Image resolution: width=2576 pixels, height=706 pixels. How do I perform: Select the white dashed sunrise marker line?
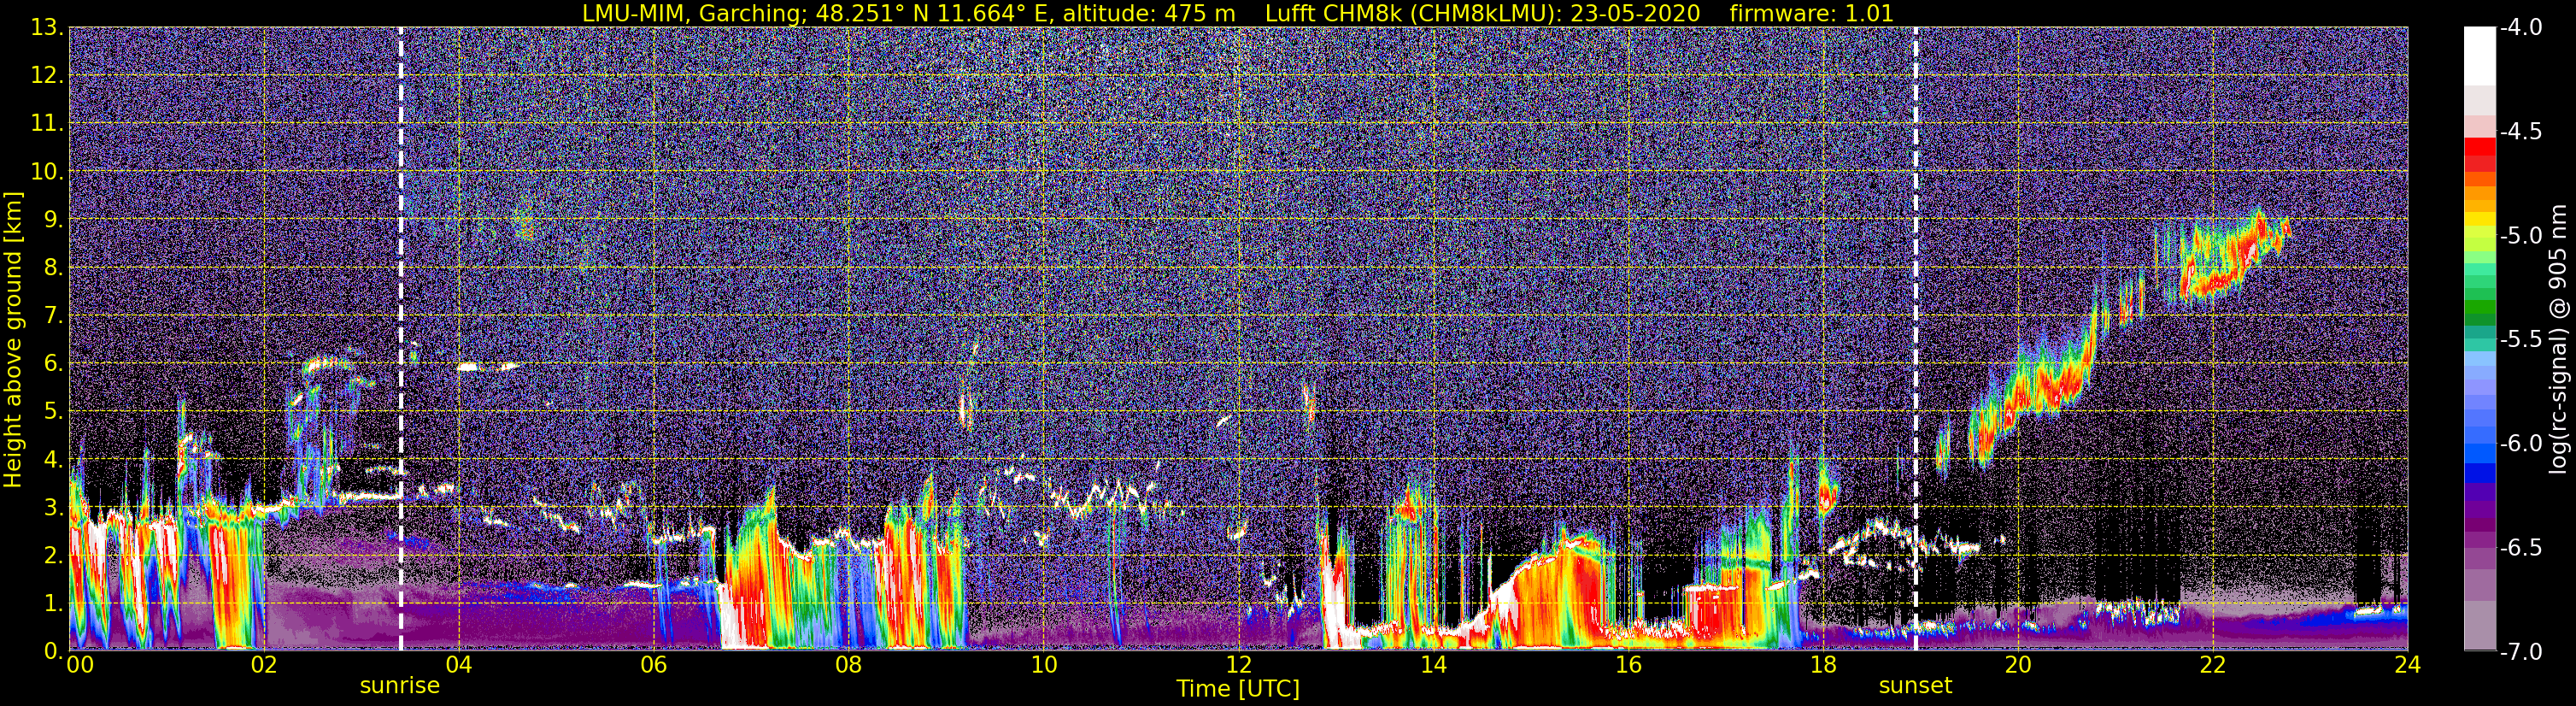point(400,339)
